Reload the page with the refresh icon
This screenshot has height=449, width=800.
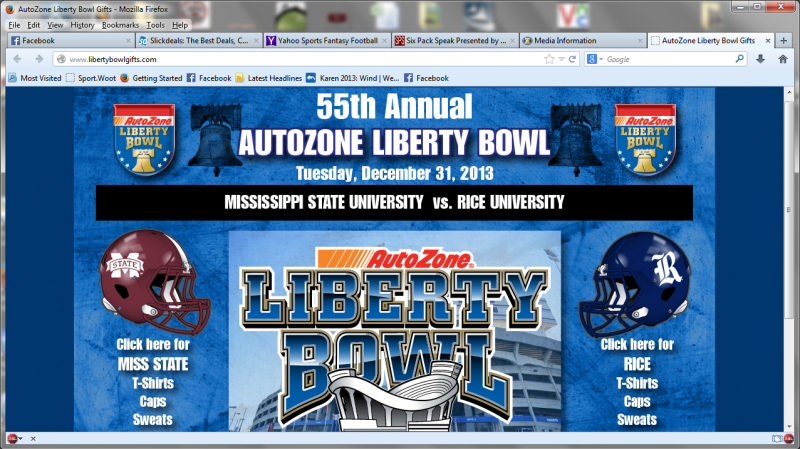[x=572, y=59]
